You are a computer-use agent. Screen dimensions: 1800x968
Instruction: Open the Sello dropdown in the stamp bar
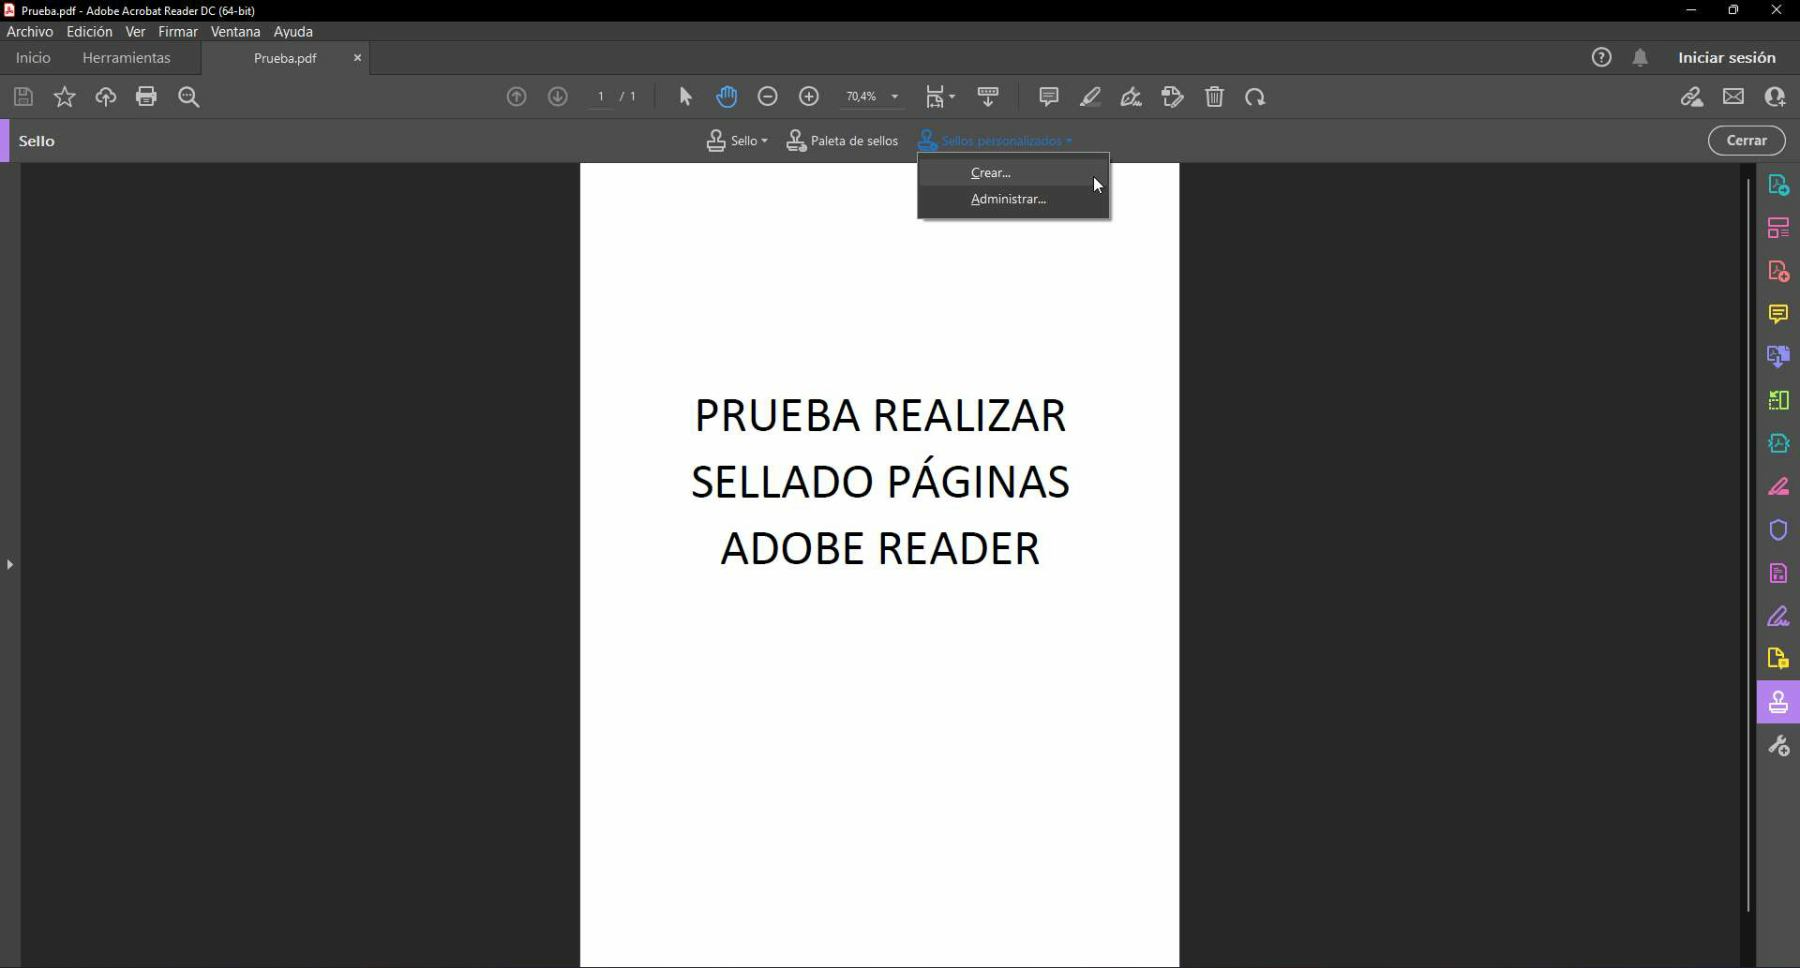737,141
